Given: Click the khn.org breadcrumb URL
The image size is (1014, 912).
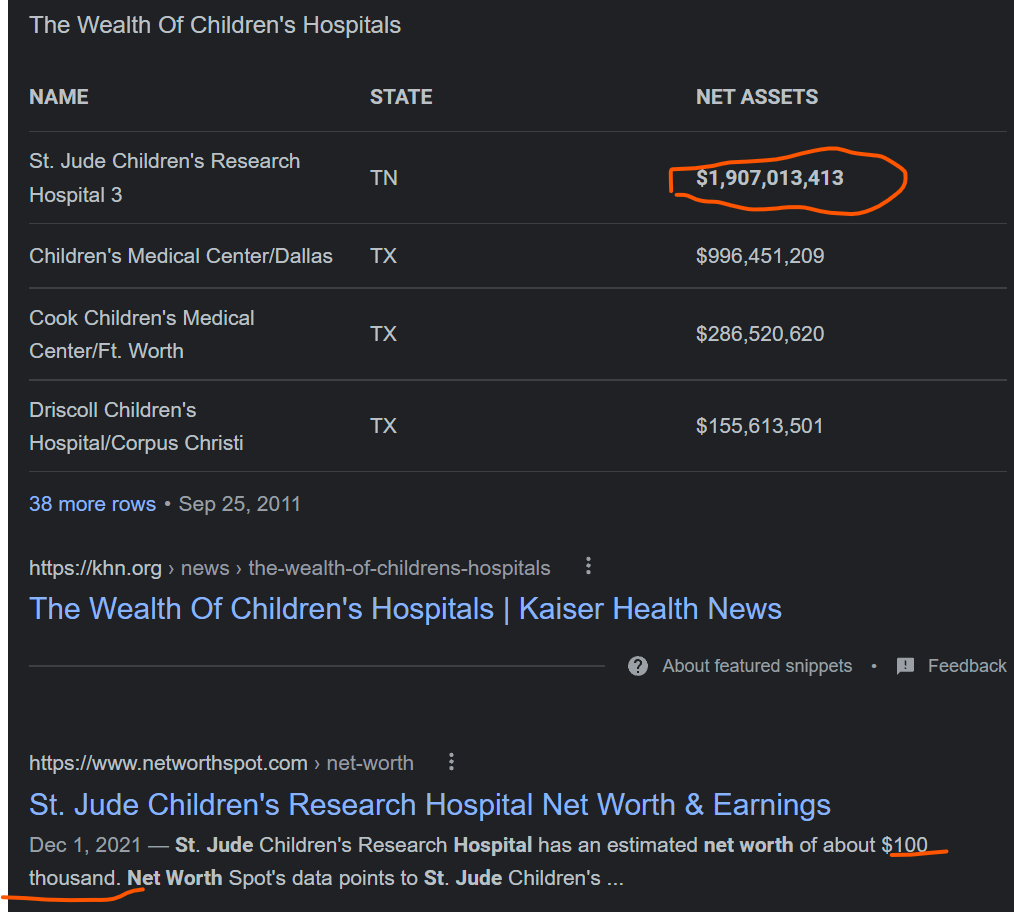Looking at the screenshot, I should pos(290,568).
